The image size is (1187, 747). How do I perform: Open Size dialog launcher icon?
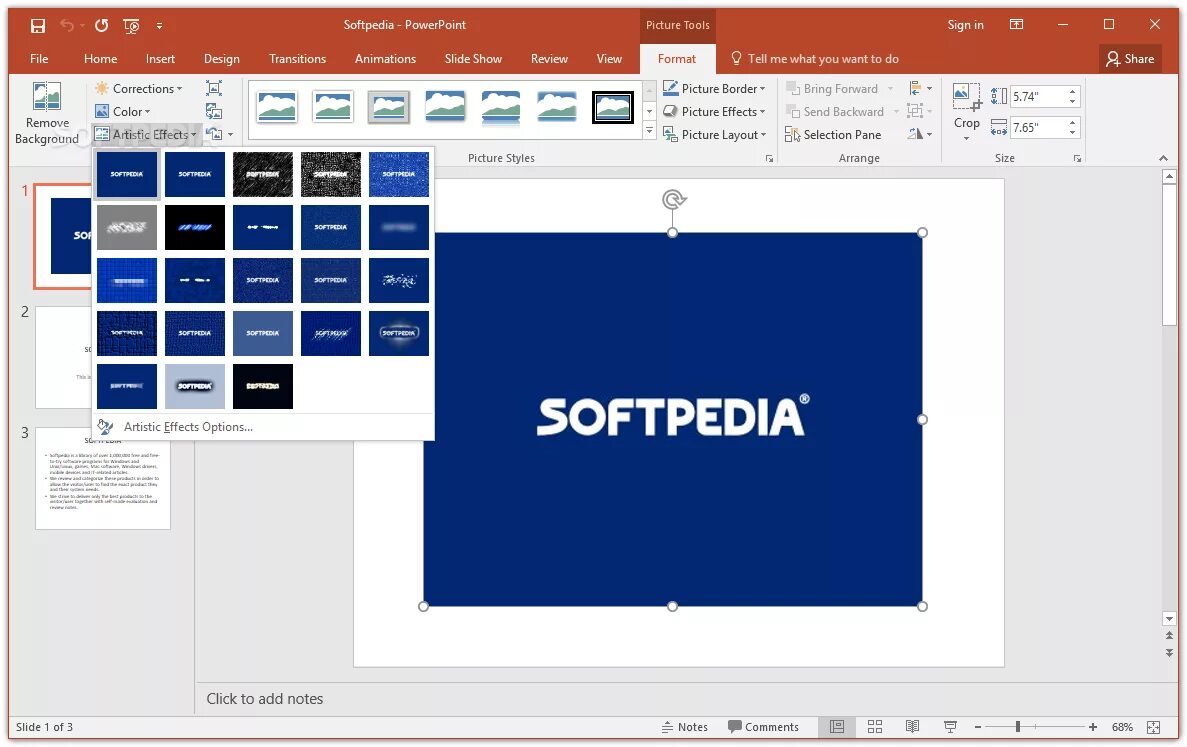tap(1076, 159)
